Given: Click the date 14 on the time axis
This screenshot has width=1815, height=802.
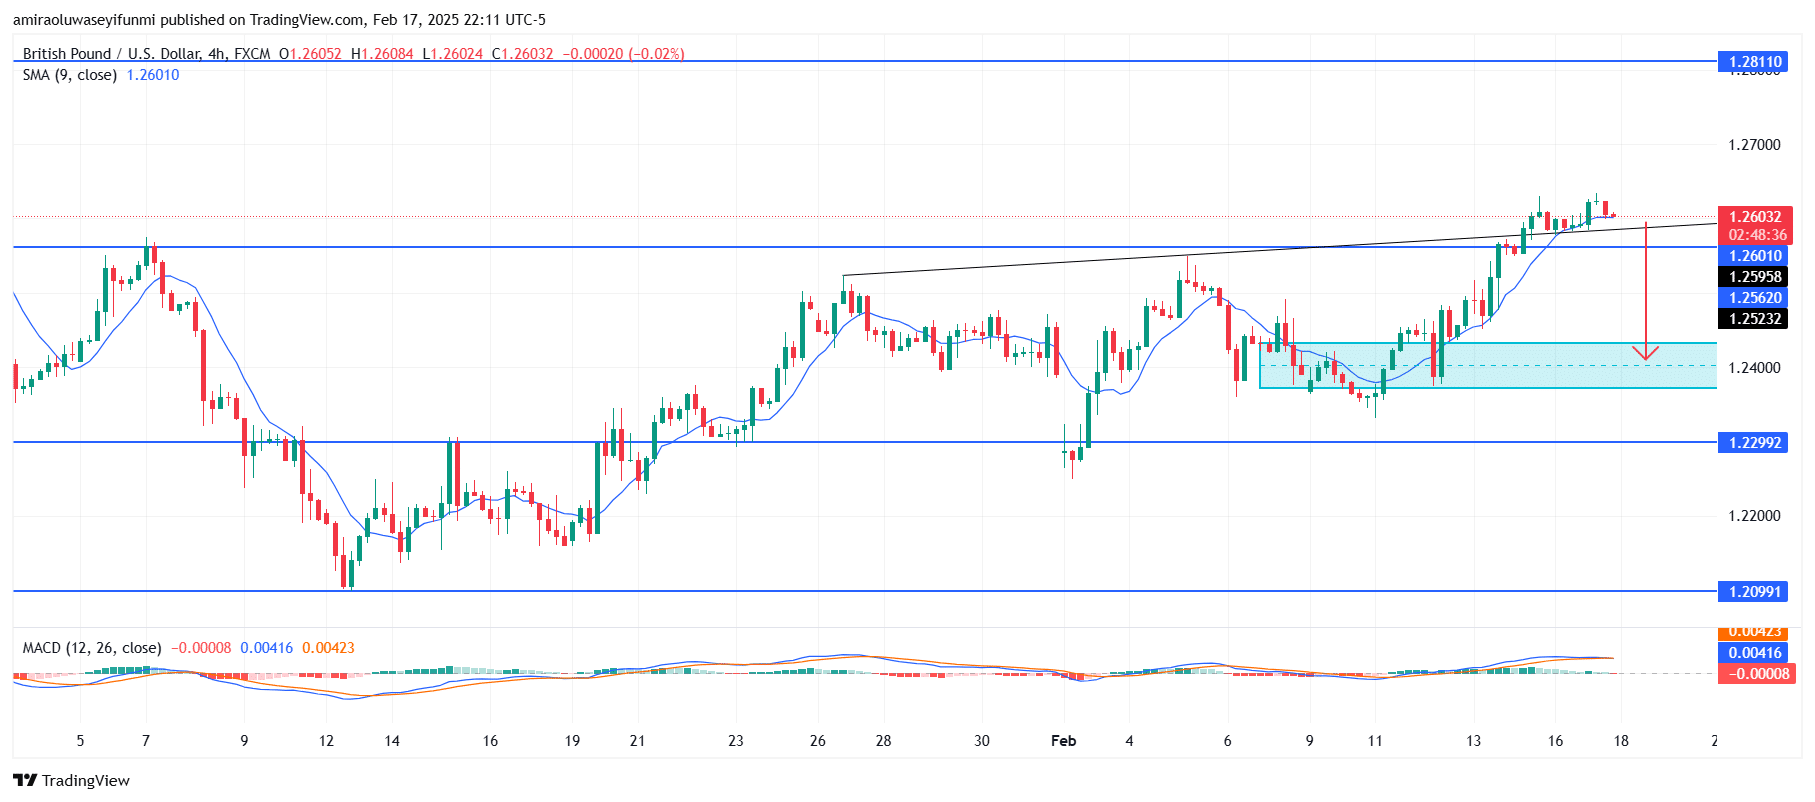Looking at the screenshot, I should pyautogui.click(x=392, y=741).
